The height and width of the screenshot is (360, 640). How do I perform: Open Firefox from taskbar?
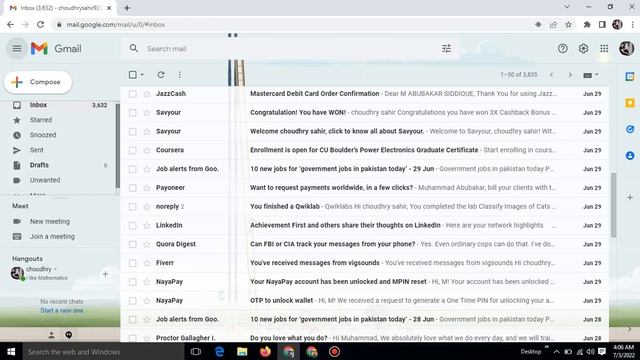tap(265, 351)
